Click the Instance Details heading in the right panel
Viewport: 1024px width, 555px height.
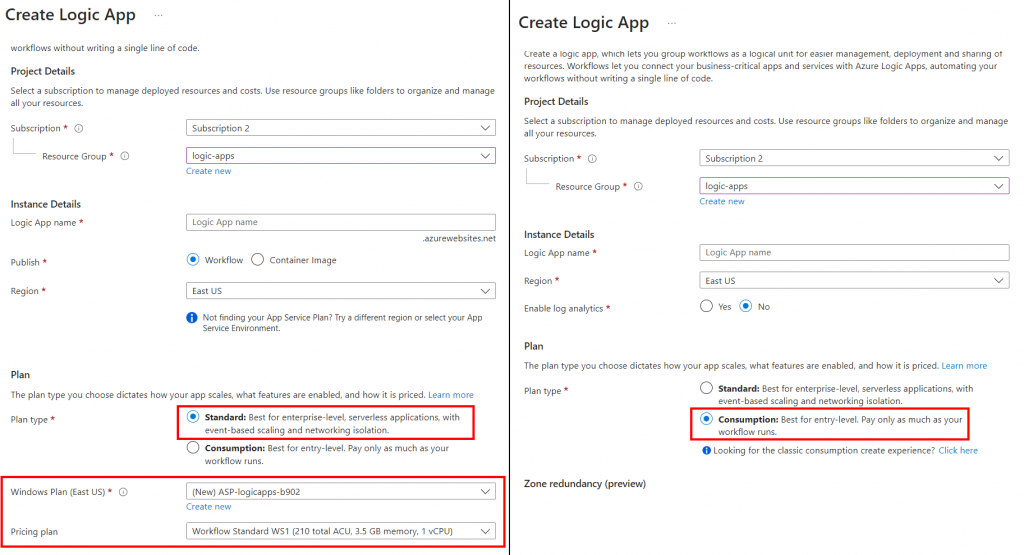pyautogui.click(x=559, y=234)
